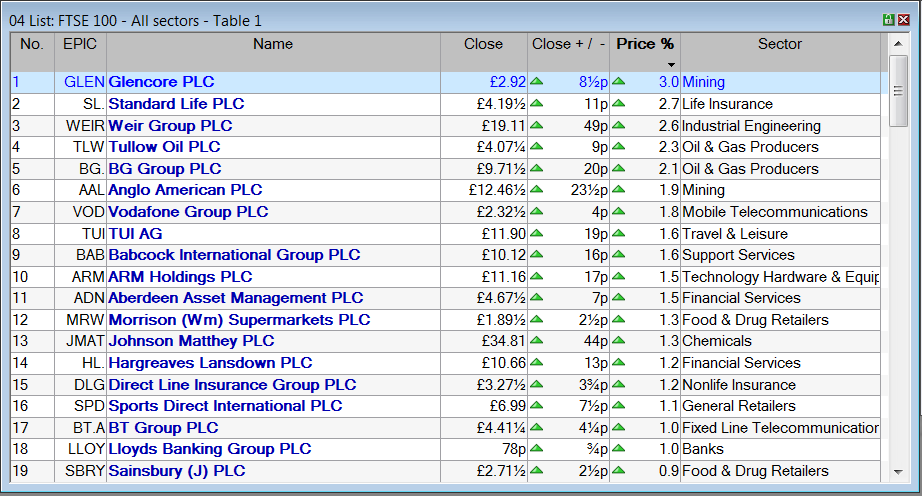
Task: Sort by the Close column header
Action: point(483,52)
